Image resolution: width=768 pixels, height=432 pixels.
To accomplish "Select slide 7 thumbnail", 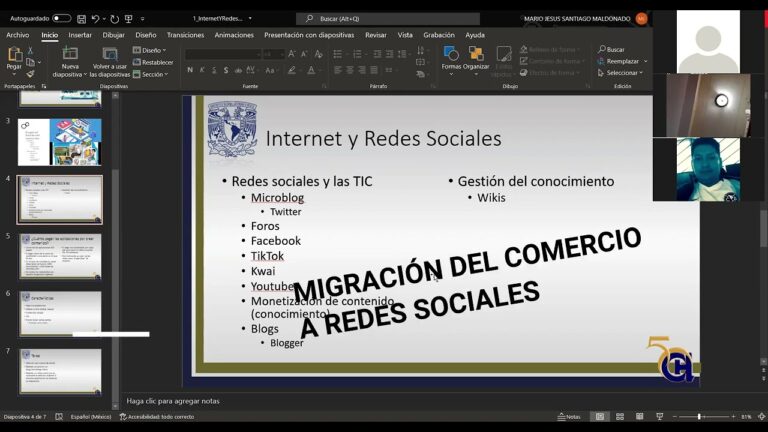I will click(x=60, y=371).
